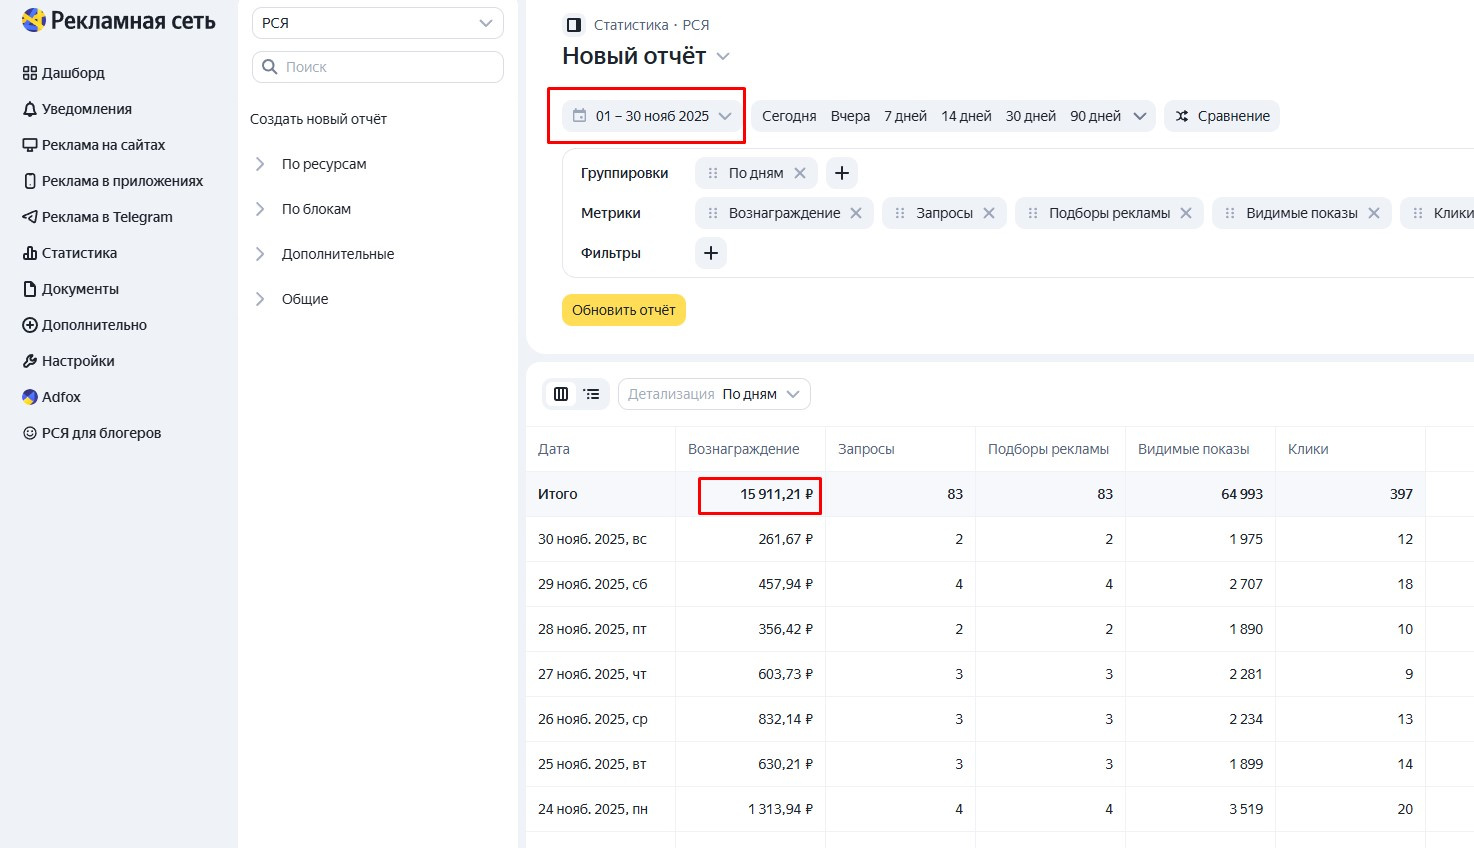This screenshot has width=1474, height=848.
Task: Open the date range picker 01 – 30 нояб 2025
Action: pyautogui.click(x=652, y=116)
